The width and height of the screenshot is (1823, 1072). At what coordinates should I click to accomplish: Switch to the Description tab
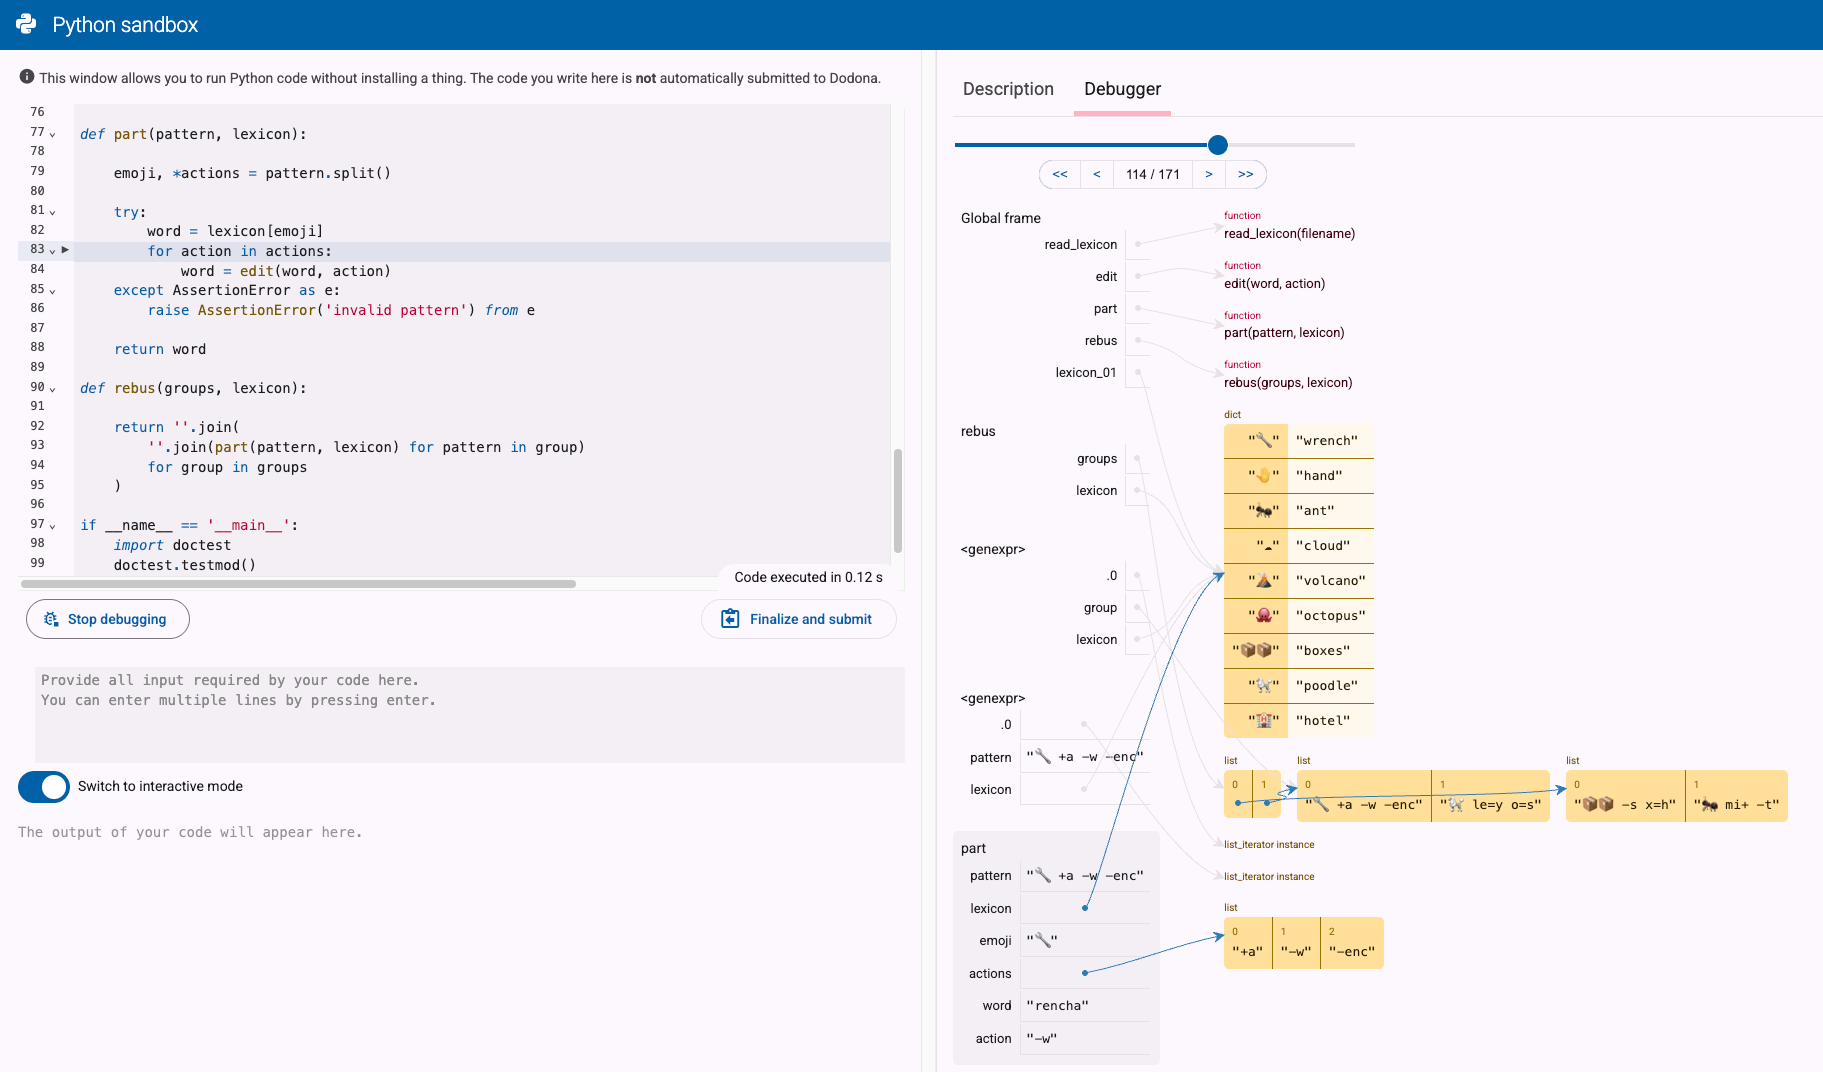[1008, 89]
